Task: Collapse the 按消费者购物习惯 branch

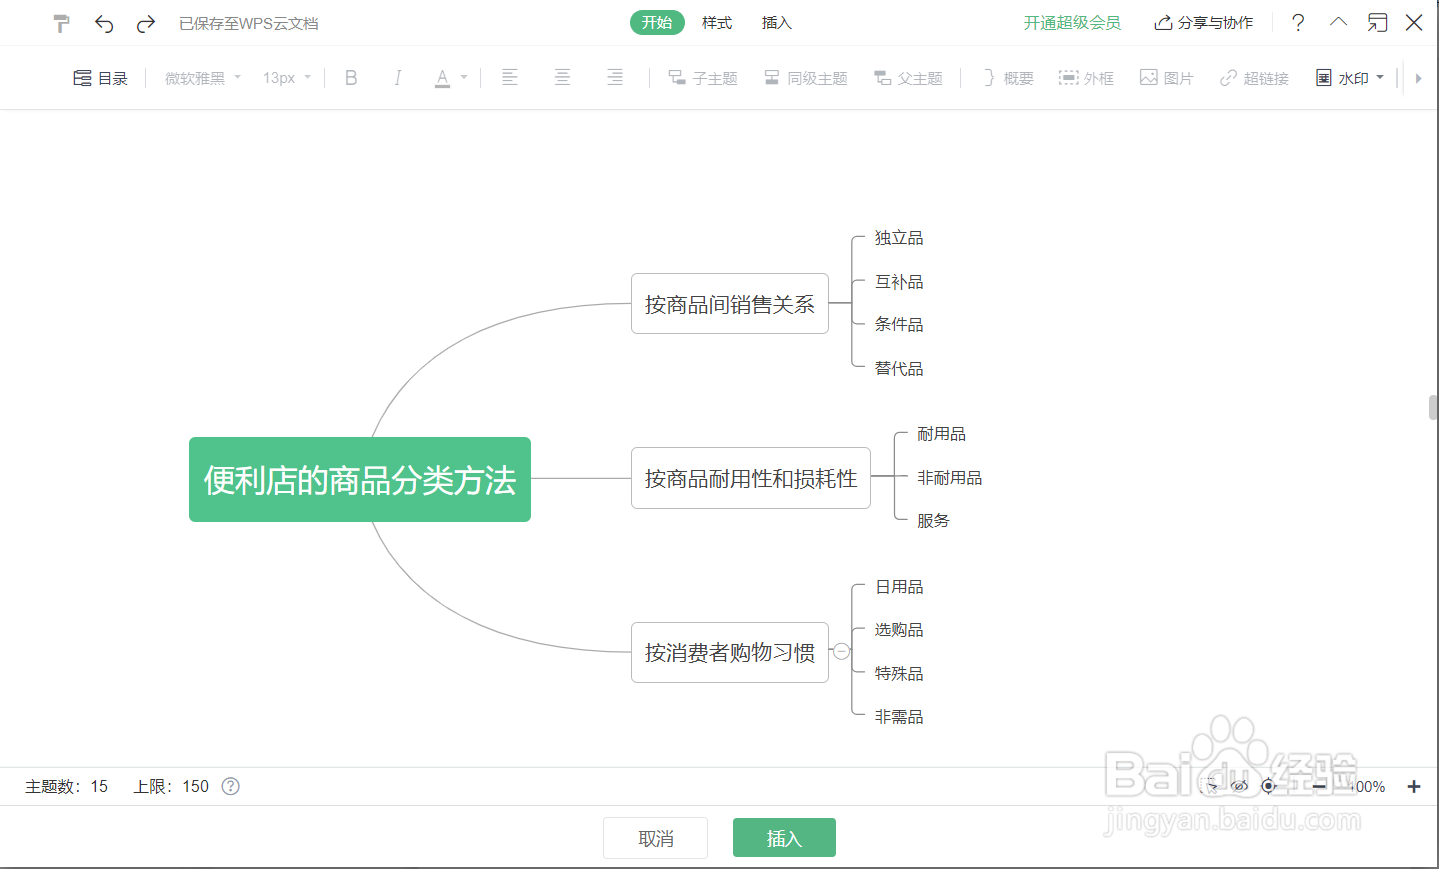Action: pos(842,652)
